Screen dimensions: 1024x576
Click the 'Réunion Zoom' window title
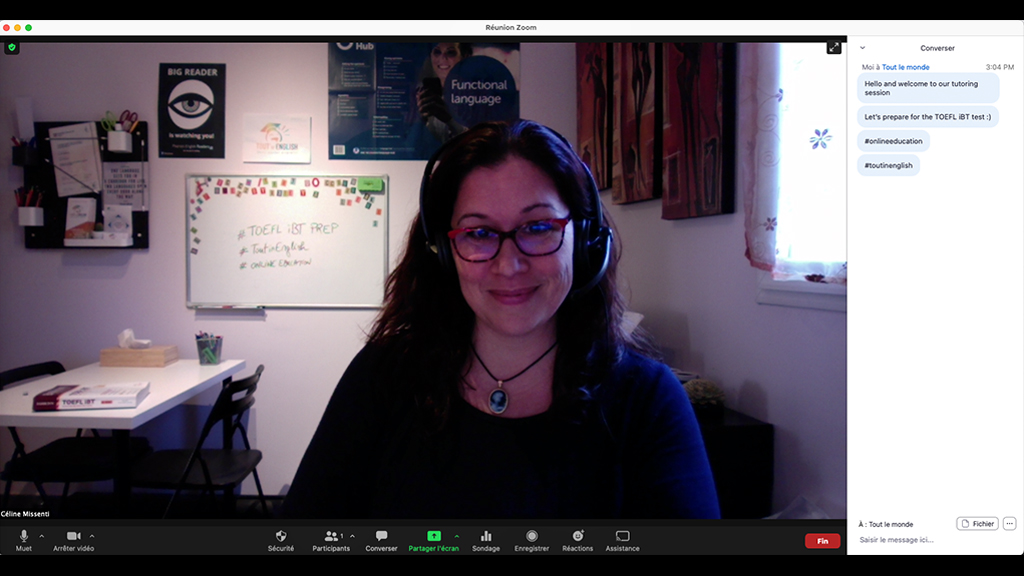pyautogui.click(x=511, y=27)
